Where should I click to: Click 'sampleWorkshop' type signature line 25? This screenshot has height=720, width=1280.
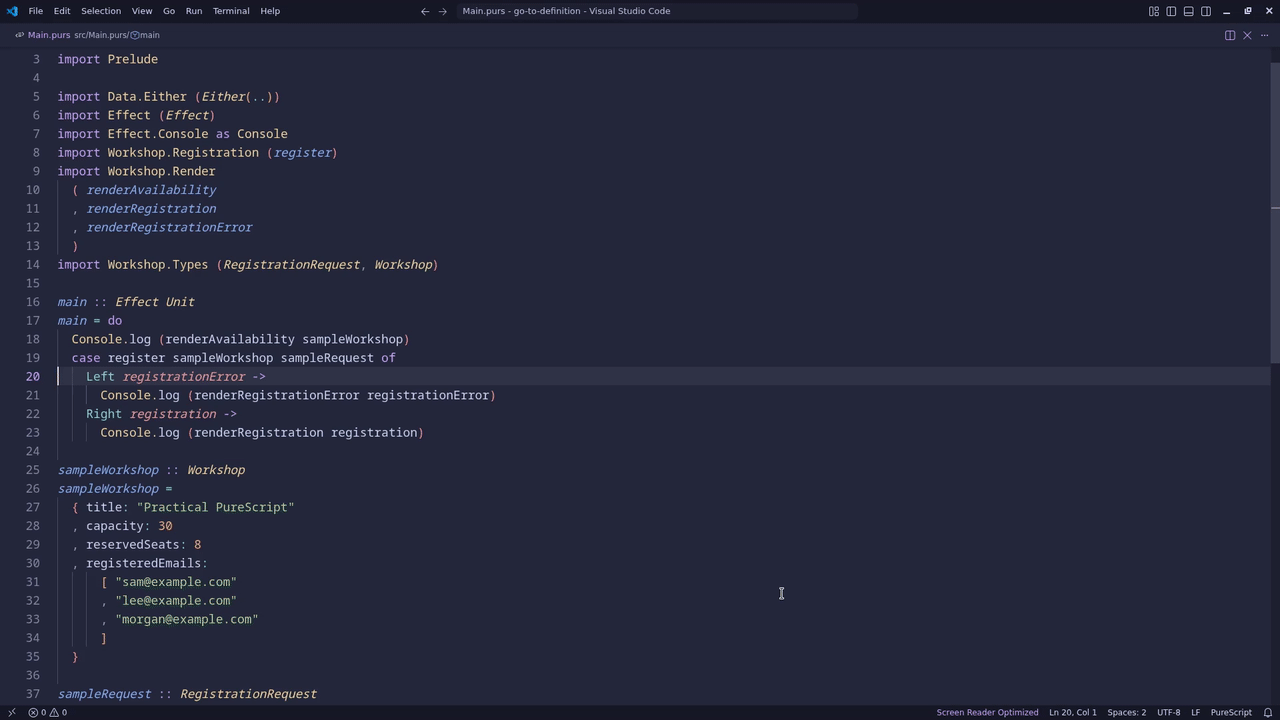tap(108, 470)
